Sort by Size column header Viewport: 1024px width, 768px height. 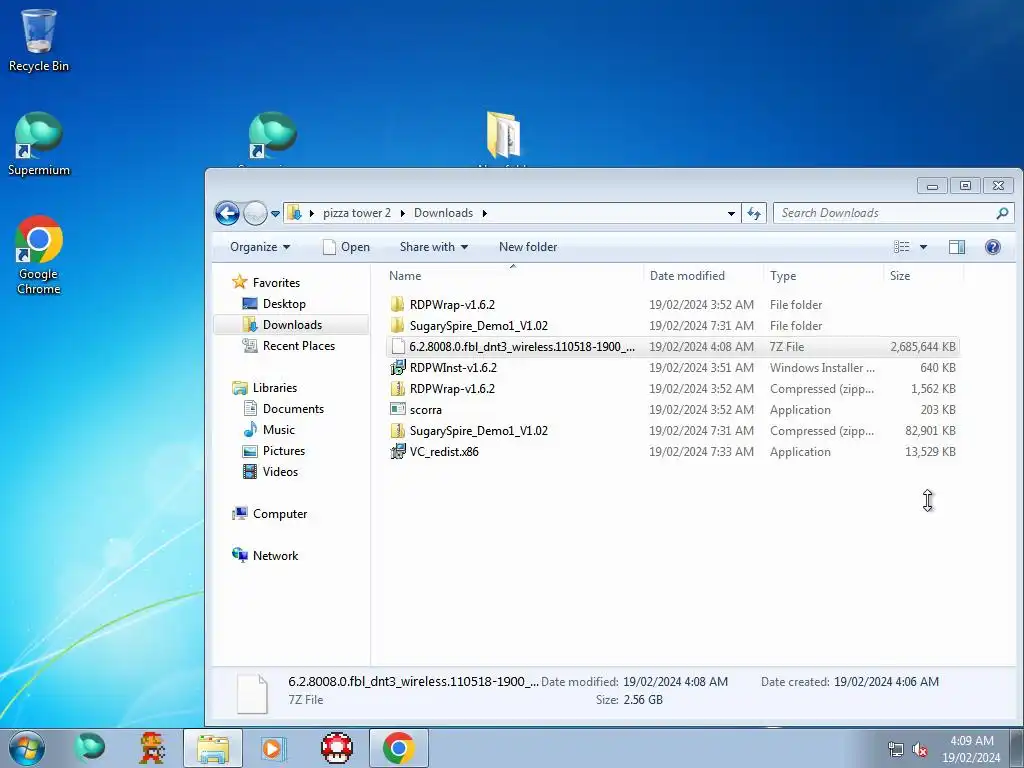pyautogui.click(x=923, y=276)
